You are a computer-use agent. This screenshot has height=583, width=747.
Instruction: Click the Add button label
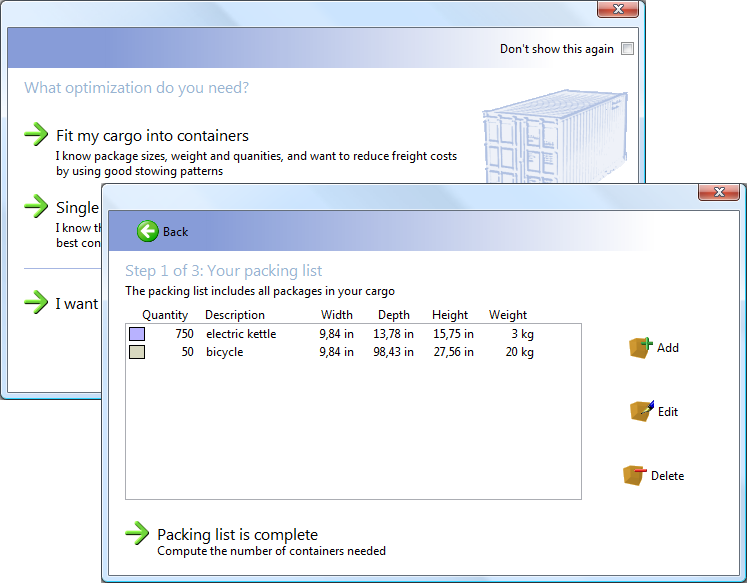click(x=668, y=348)
